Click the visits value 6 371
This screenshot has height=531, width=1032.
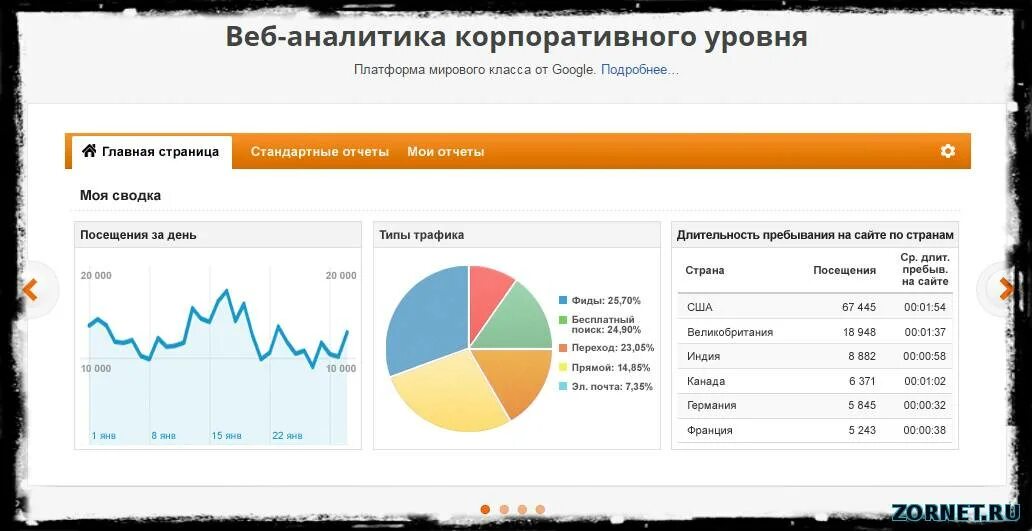click(x=862, y=382)
